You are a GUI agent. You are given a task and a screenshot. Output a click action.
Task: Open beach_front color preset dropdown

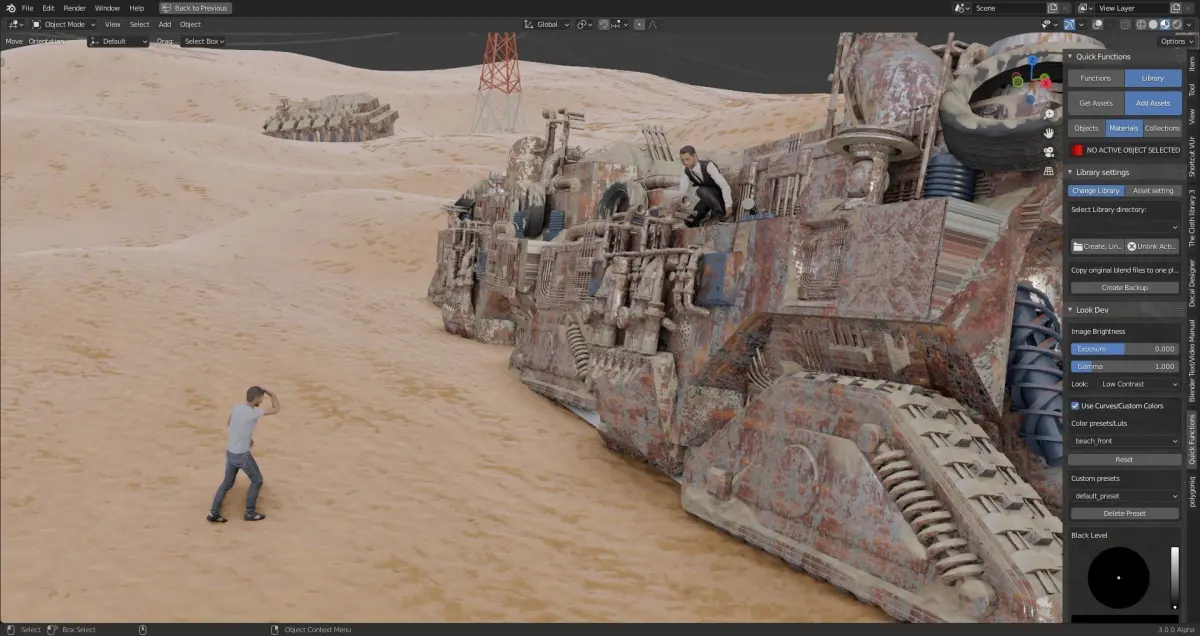[1125, 440]
